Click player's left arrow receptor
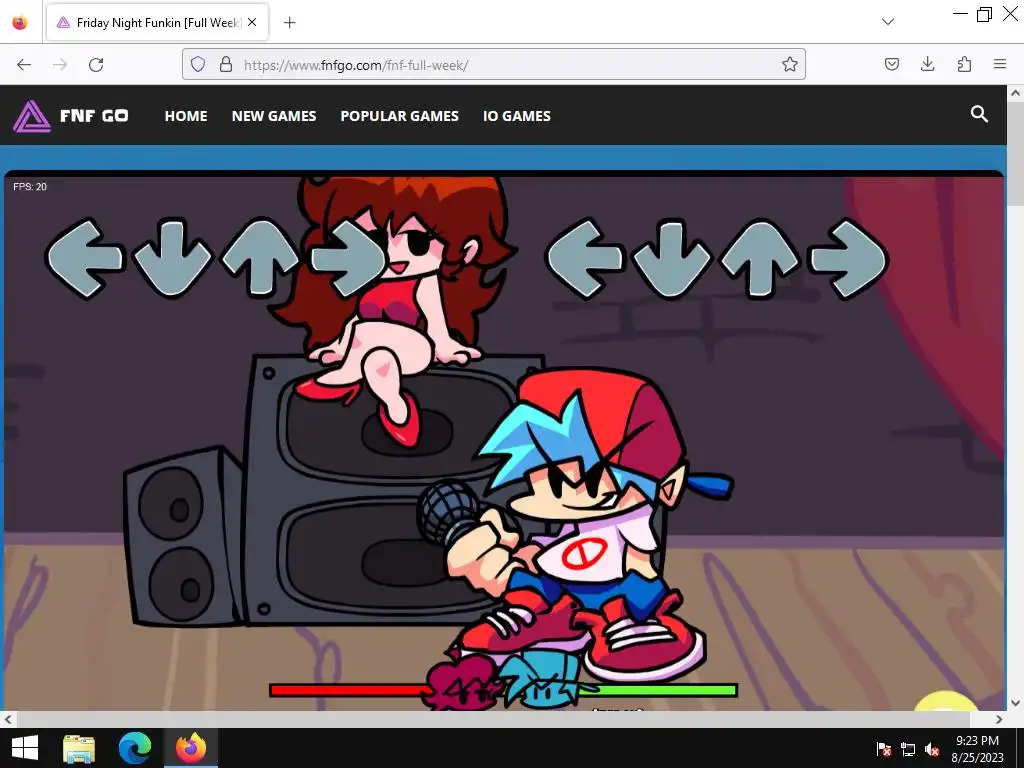The image size is (1024, 768). tap(584, 259)
